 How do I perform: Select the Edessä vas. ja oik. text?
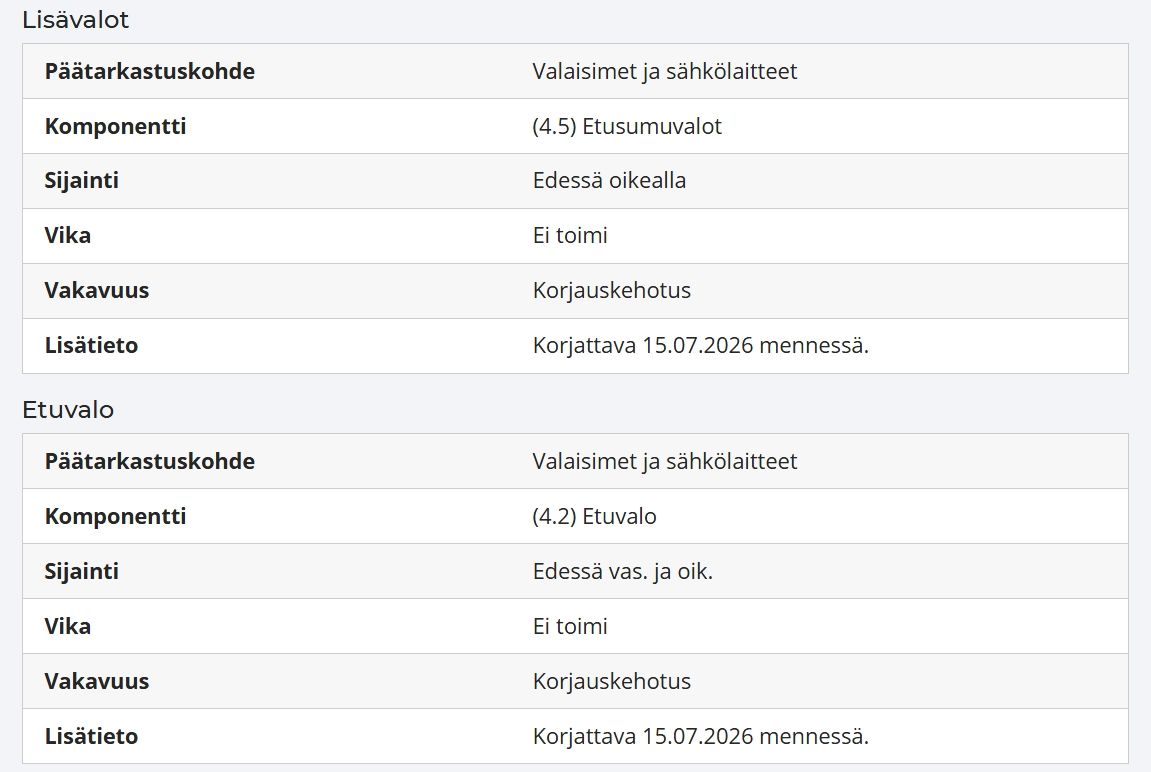coord(622,572)
